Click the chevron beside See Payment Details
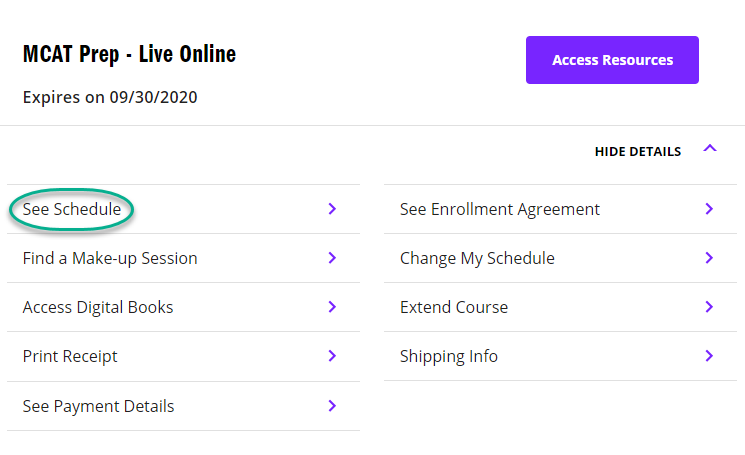This screenshot has height=455, width=745. [x=332, y=406]
